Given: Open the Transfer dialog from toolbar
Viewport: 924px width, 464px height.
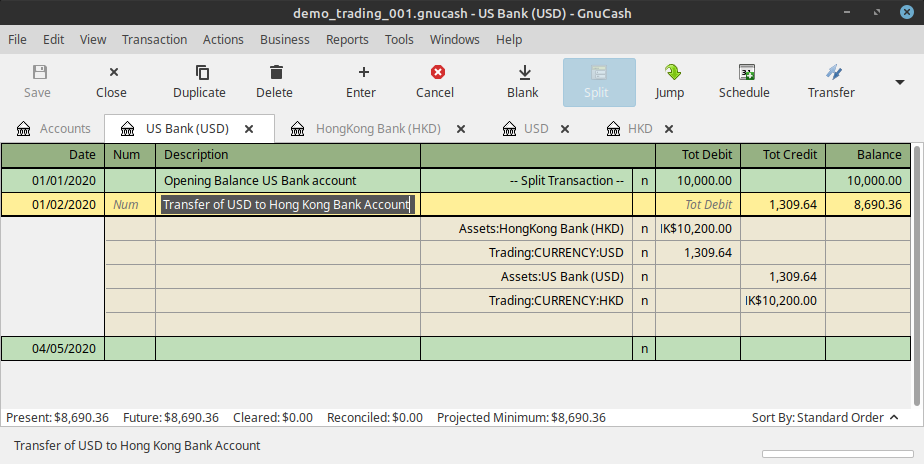Looking at the screenshot, I should coord(831,81).
